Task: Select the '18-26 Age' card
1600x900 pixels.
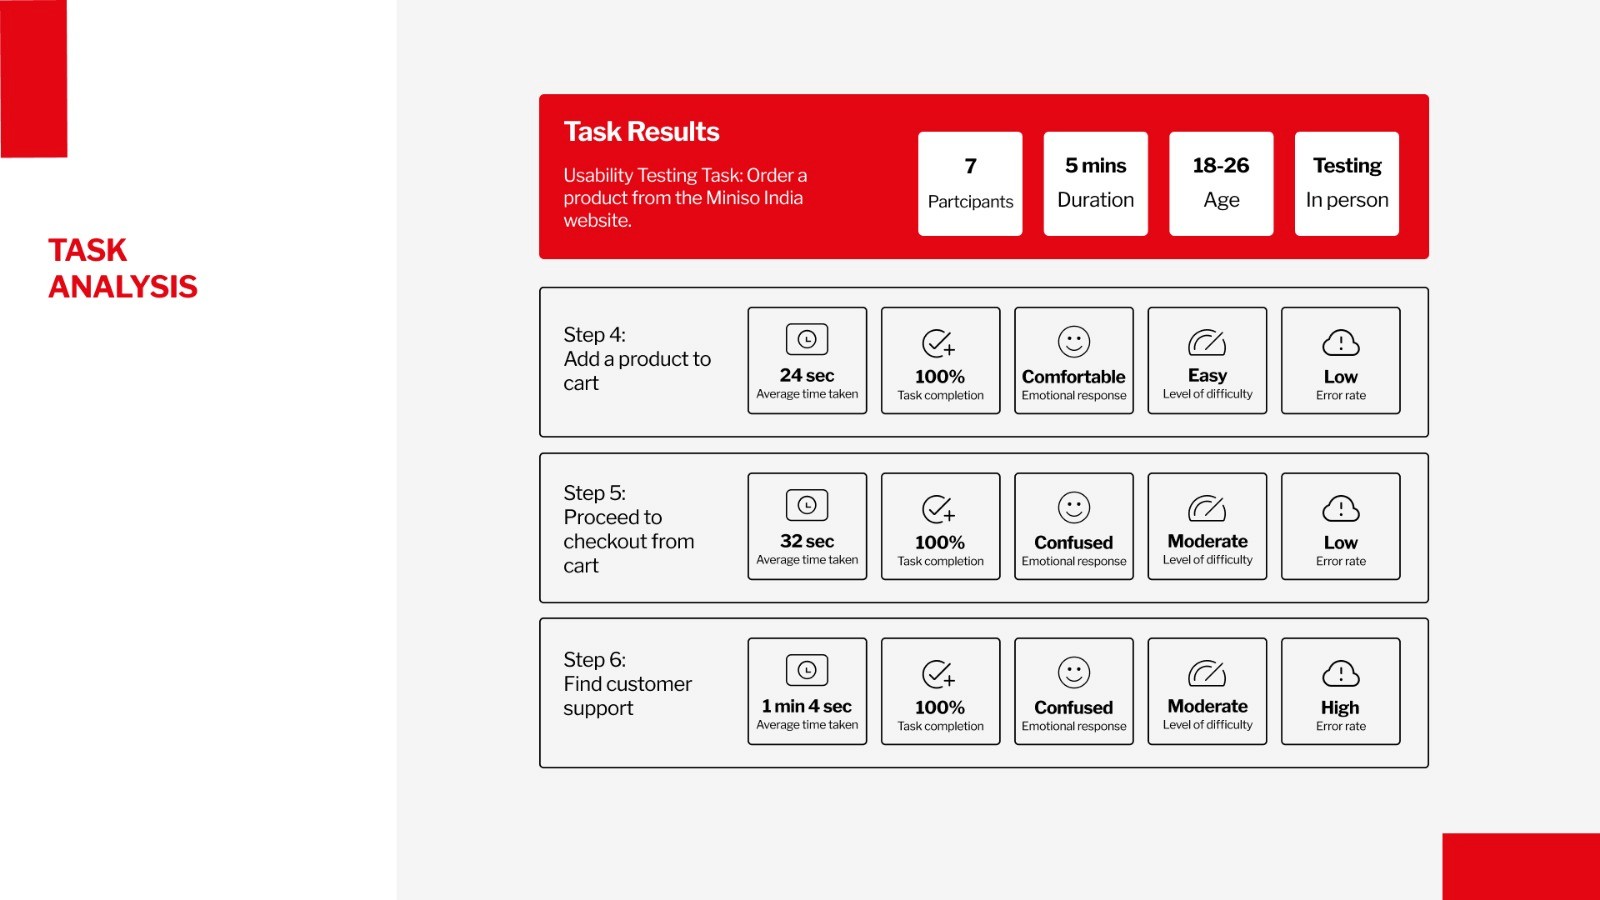Action: click(1221, 184)
